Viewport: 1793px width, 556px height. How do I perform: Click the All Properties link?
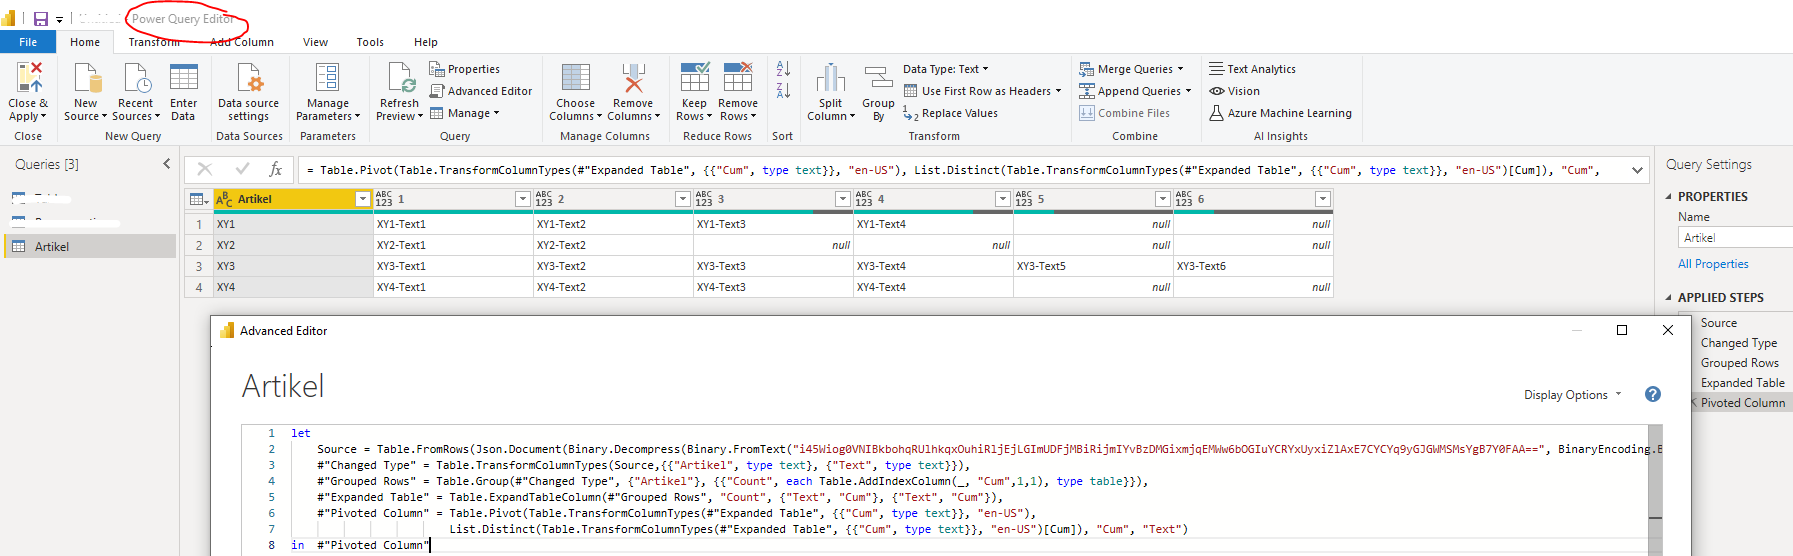point(1713,264)
